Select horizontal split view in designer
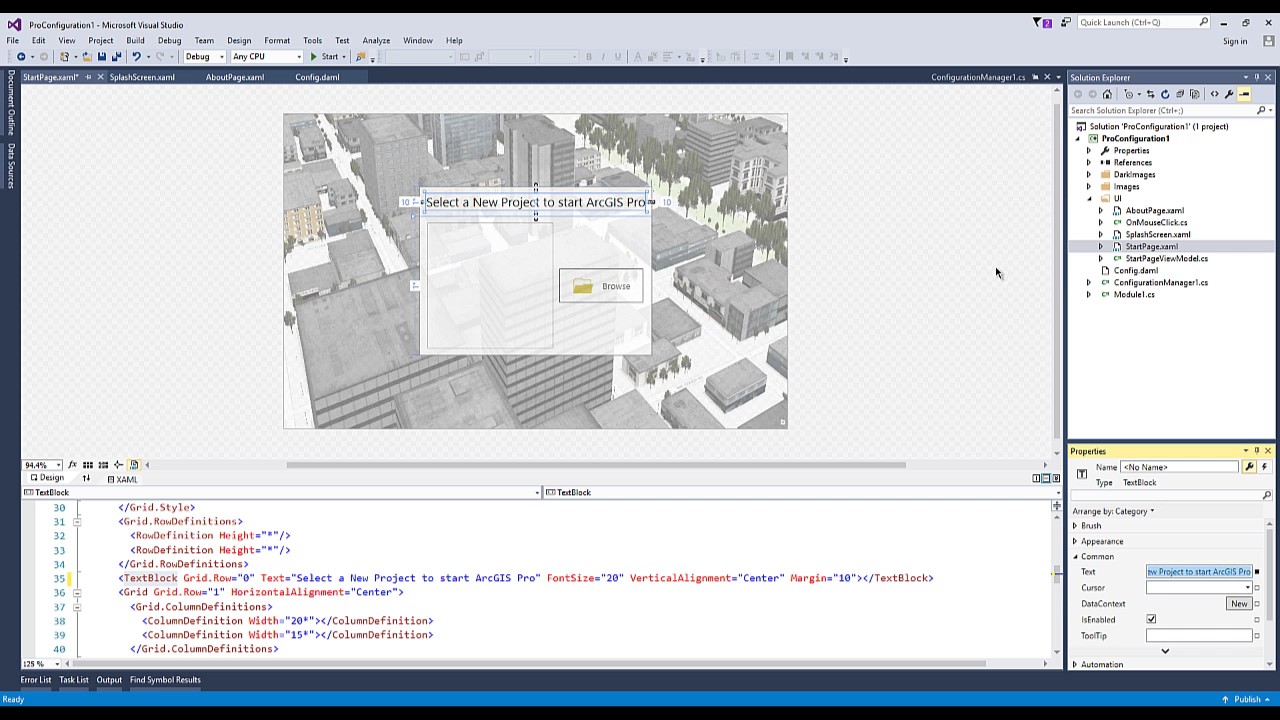 click(1046, 478)
